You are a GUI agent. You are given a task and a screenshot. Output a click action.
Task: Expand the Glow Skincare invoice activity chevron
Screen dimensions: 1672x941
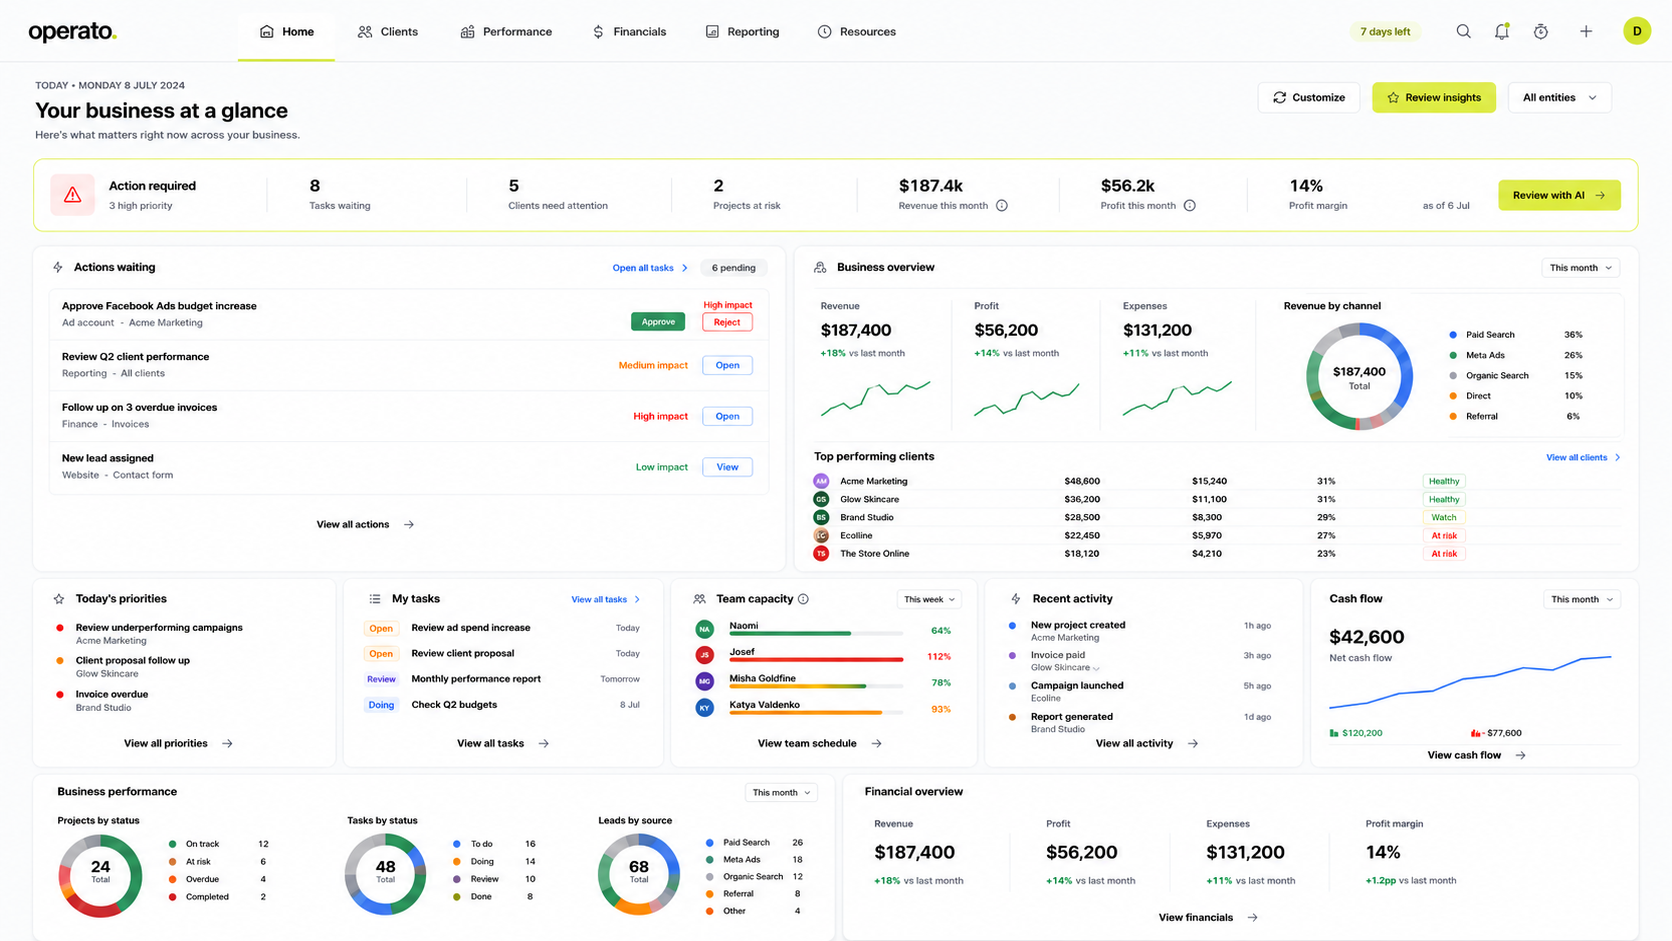pos(1096,668)
